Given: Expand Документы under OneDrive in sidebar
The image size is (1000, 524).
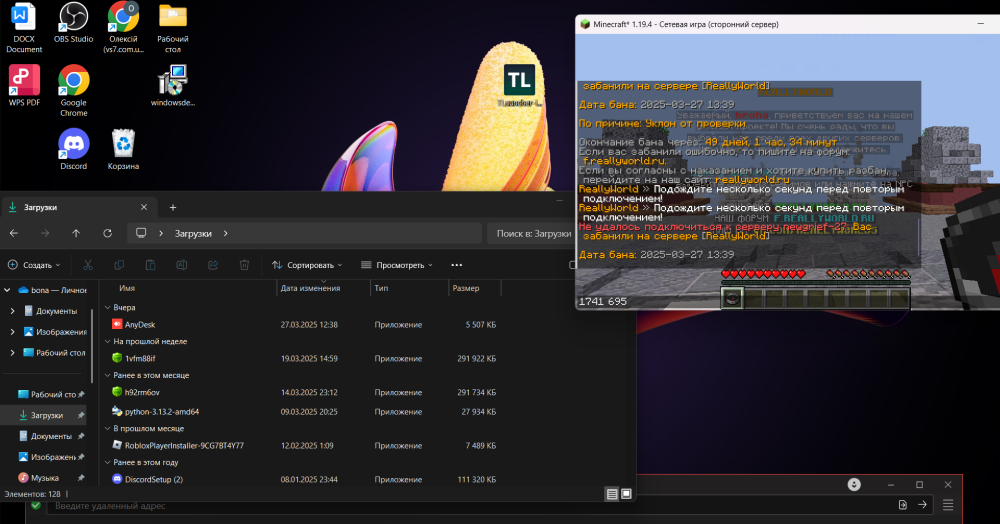Looking at the screenshot, I should [x=12, y=311].
